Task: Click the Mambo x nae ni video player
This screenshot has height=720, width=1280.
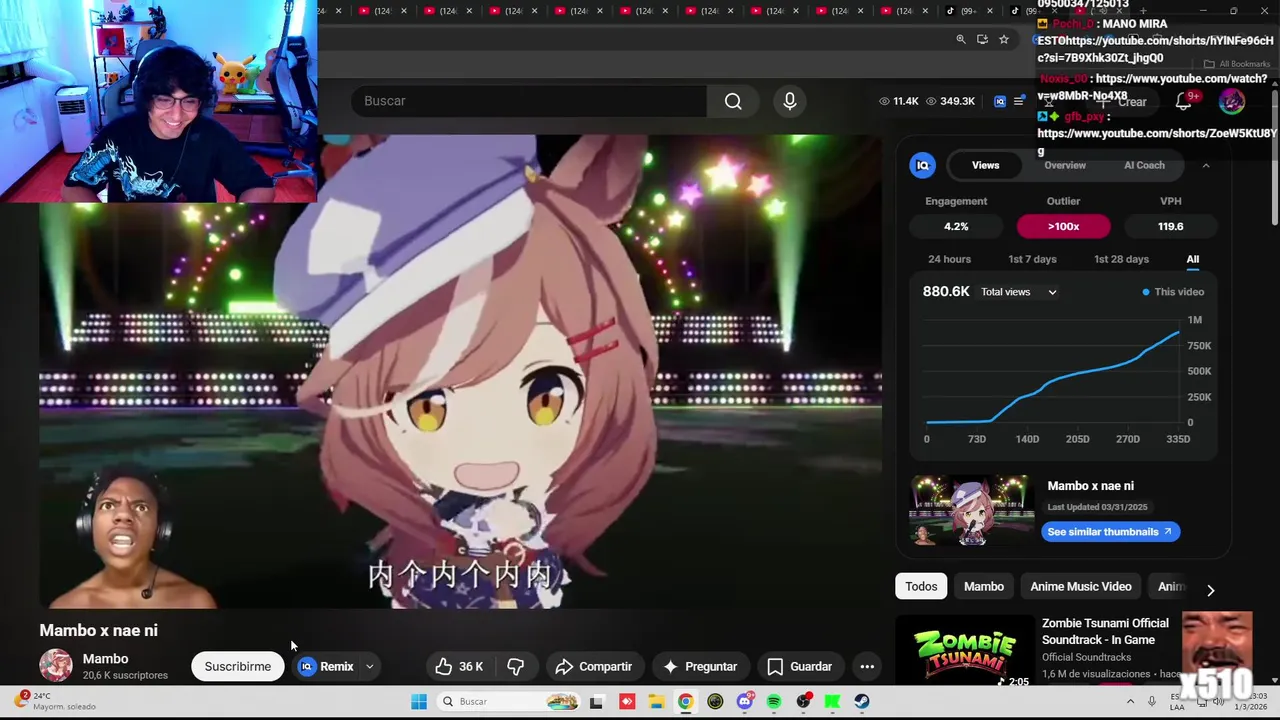Action: pos(461,371)
